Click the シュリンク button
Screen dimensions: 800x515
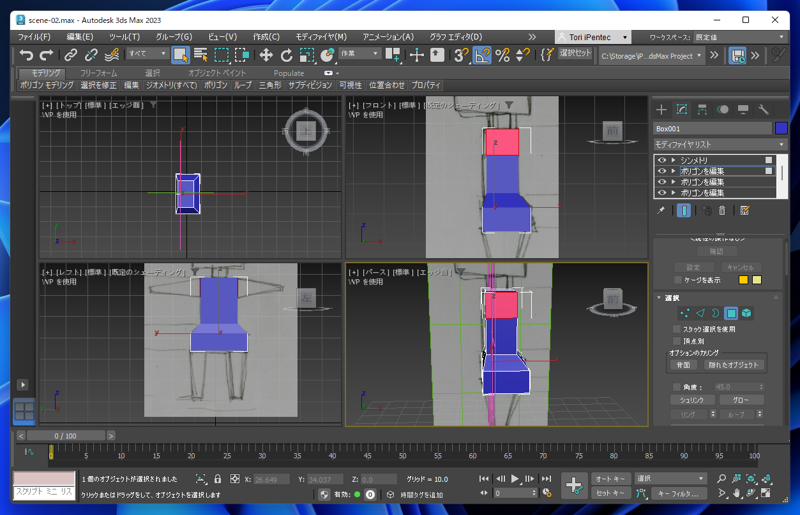(x=692, y=400)
